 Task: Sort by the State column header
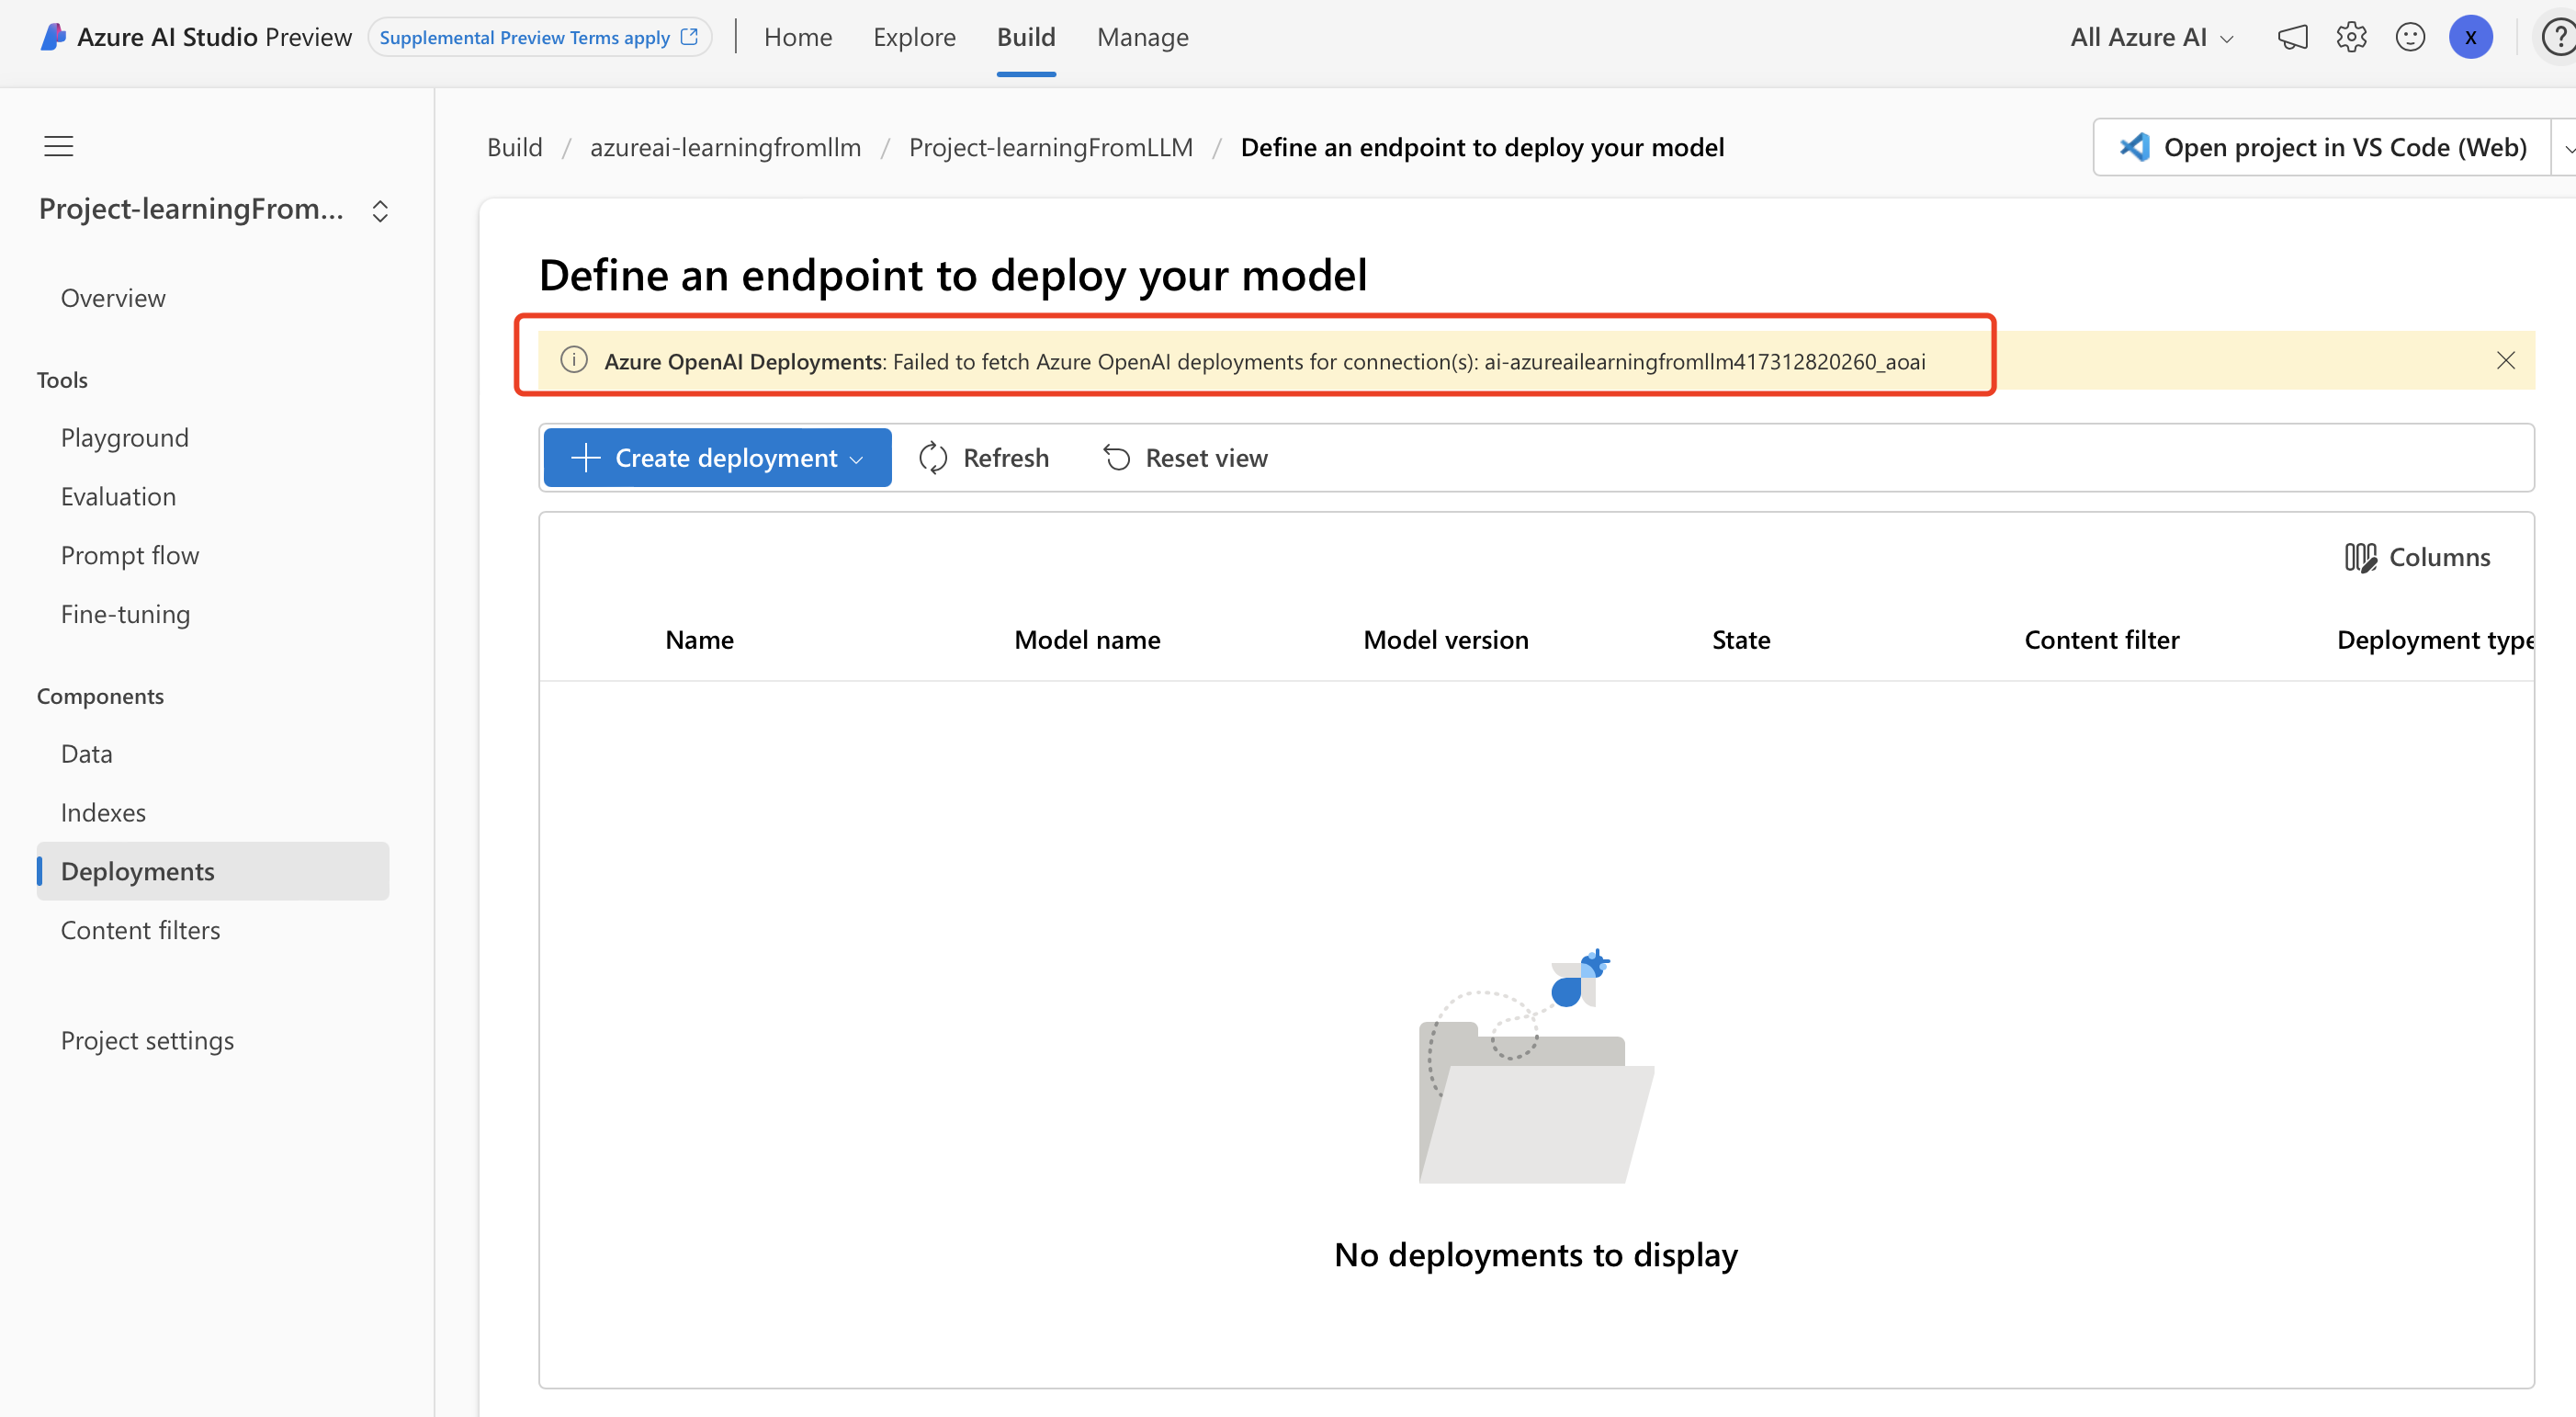[x=1741, y=640]
